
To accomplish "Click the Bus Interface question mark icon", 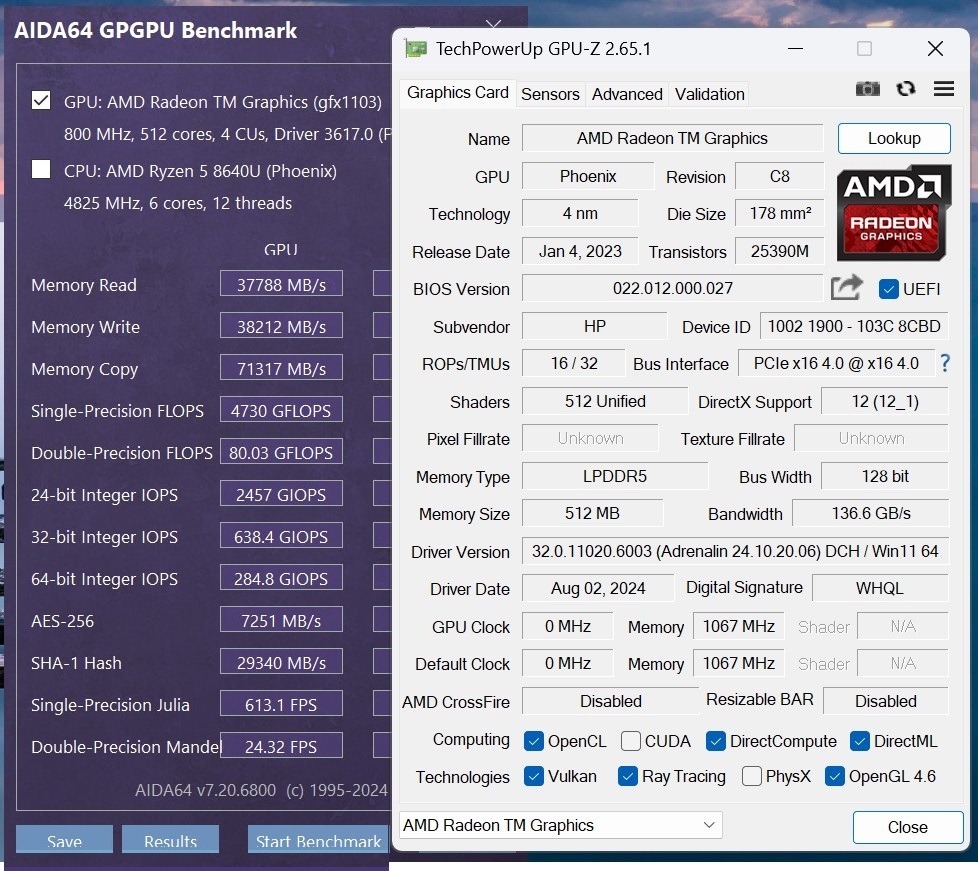I will tap(944, 363).
